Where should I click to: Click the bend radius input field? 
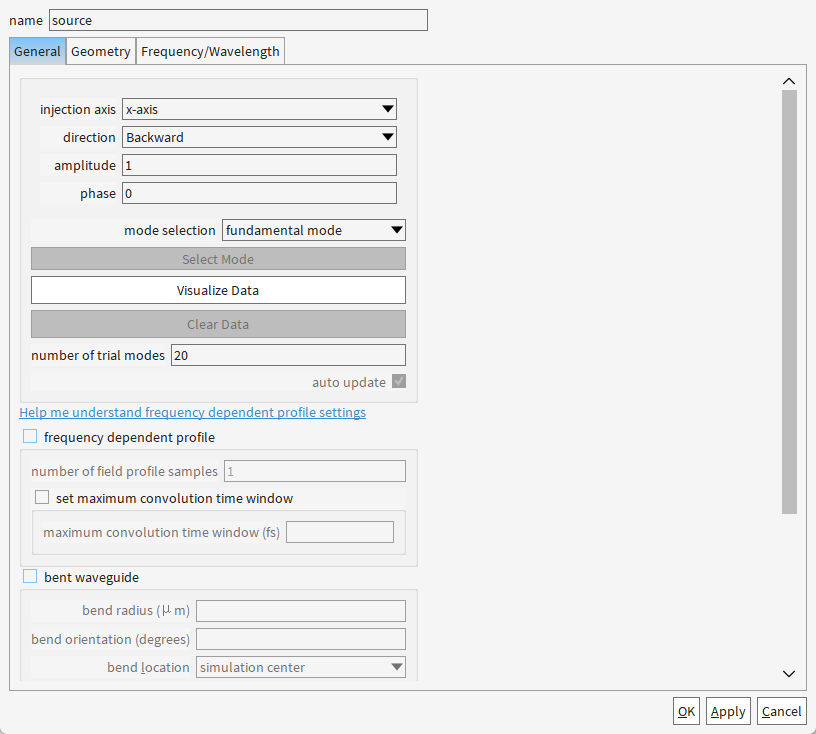pyautogui.click(x=301, y=611)
